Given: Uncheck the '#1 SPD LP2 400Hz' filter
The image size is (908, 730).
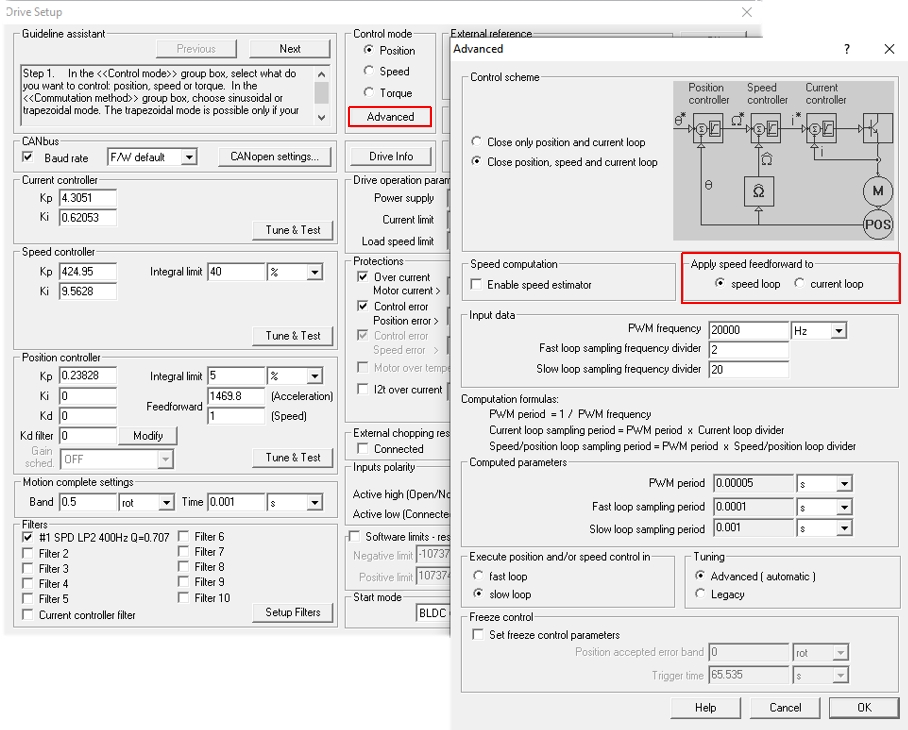Looking at the screenshot, I should (28, 535).
